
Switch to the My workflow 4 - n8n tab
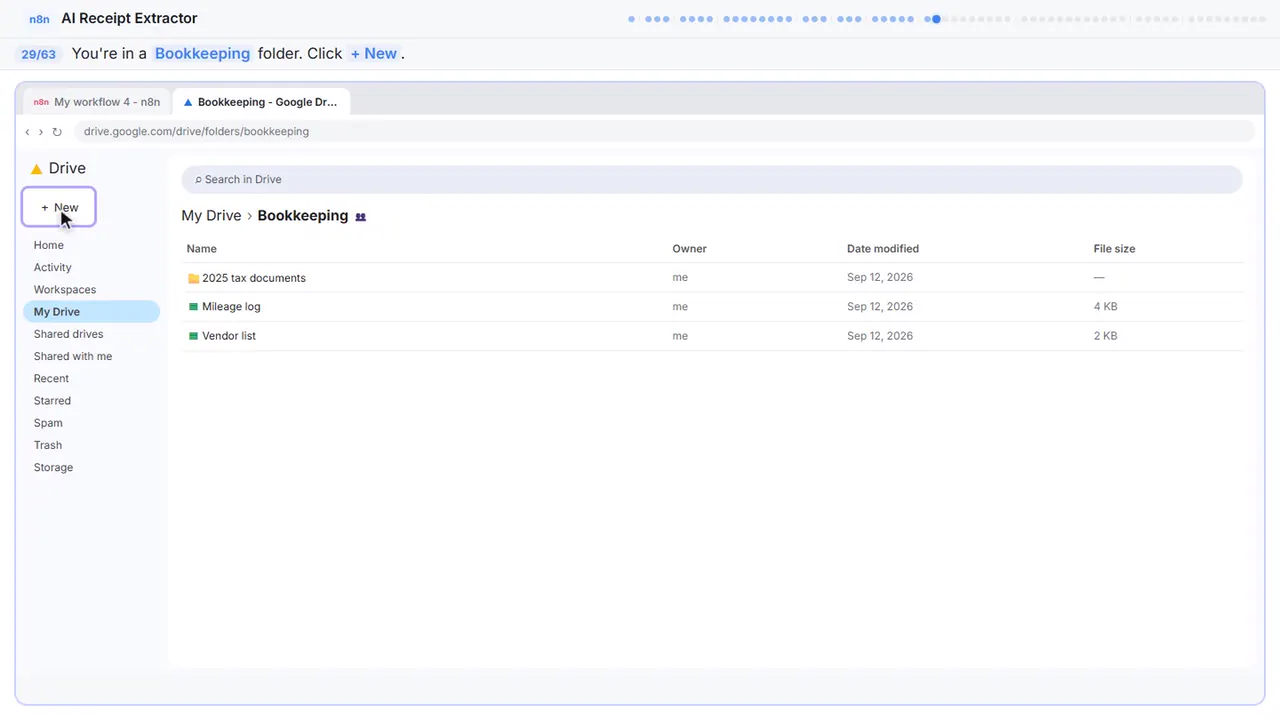tap(97, 102)
